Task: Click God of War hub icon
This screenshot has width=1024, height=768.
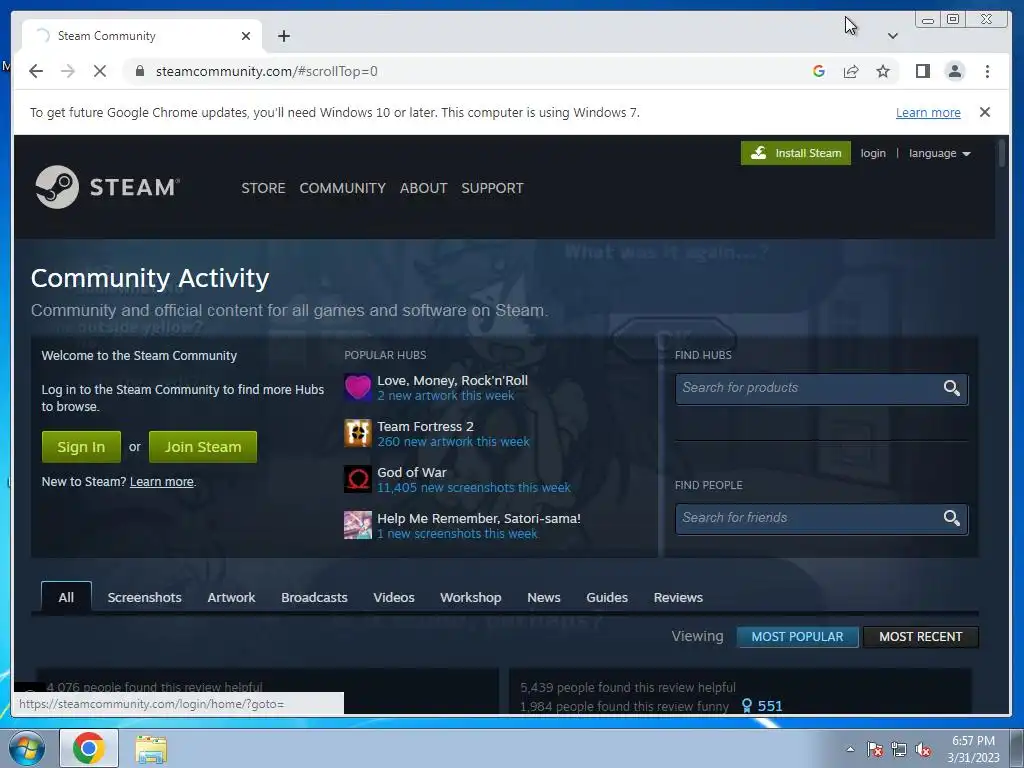Action: [x=358, y=479]
